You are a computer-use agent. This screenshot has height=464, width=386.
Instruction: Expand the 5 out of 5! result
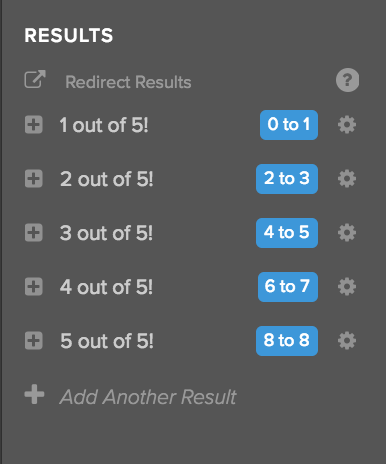coord(34,341)
